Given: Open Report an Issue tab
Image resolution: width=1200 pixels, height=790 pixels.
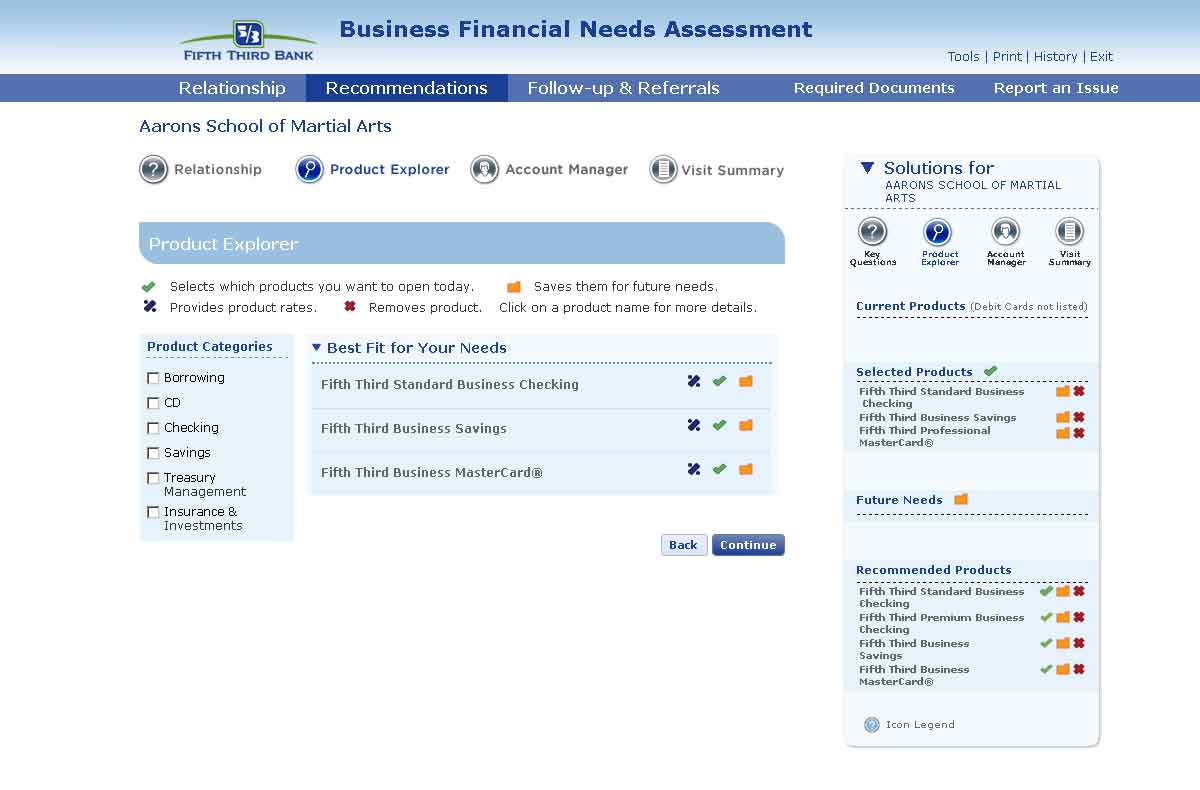Looking at the screenshot, I should [1056, 88].
